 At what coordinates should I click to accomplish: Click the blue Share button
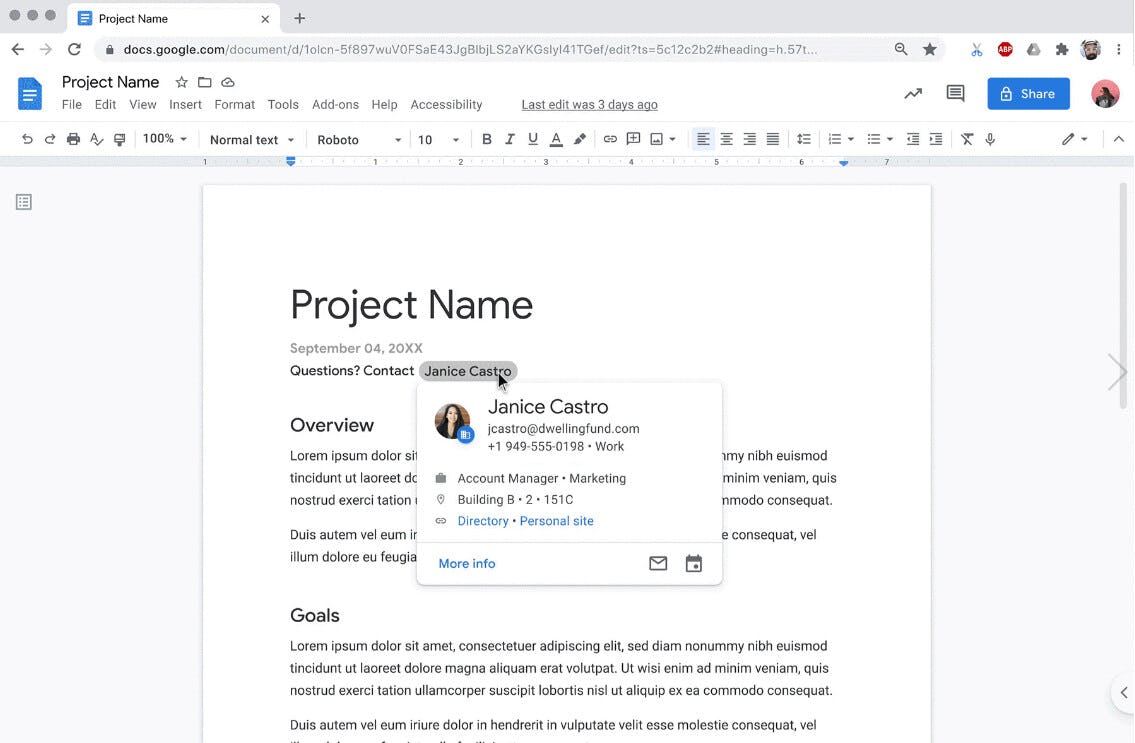pos(1028,93)
